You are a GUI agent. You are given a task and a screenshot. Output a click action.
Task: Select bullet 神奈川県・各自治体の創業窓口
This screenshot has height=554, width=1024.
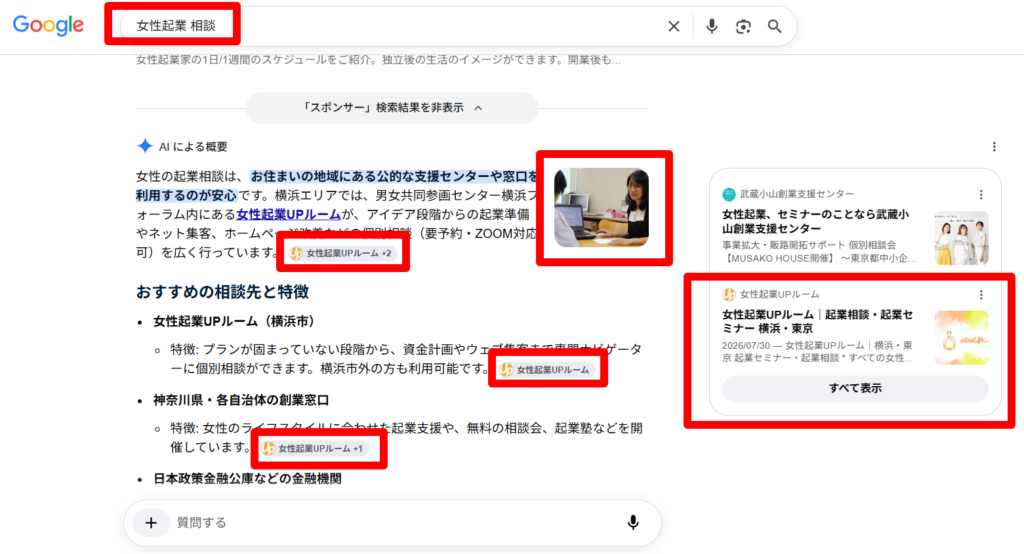tap(241, 400)
